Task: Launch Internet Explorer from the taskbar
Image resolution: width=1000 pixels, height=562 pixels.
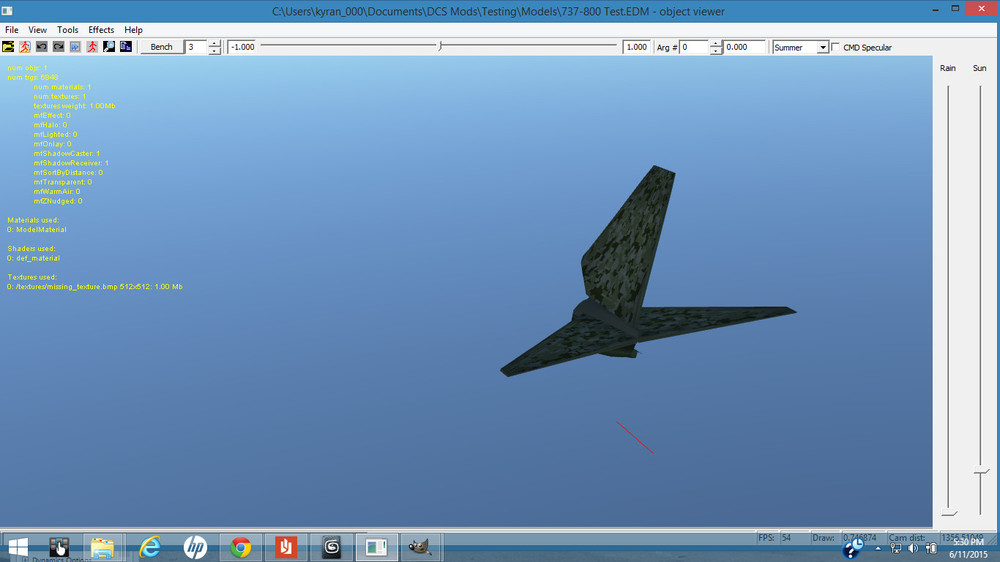Action: tap(150, 547)
